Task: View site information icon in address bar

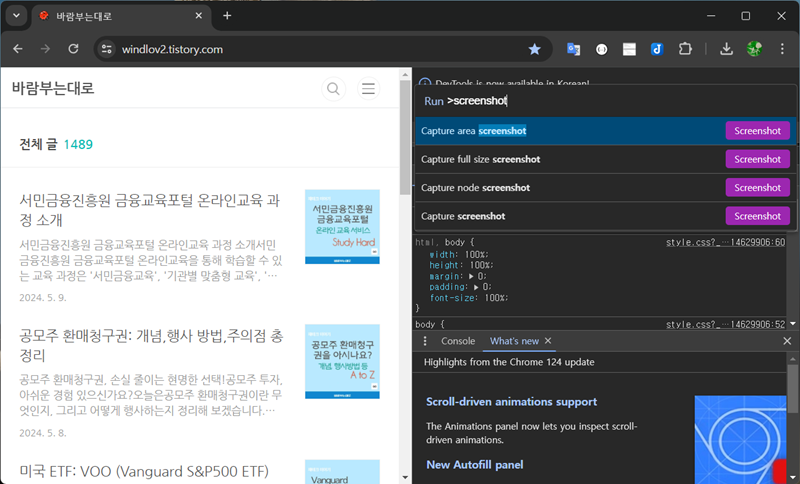Action: click(x=107, y=49)
